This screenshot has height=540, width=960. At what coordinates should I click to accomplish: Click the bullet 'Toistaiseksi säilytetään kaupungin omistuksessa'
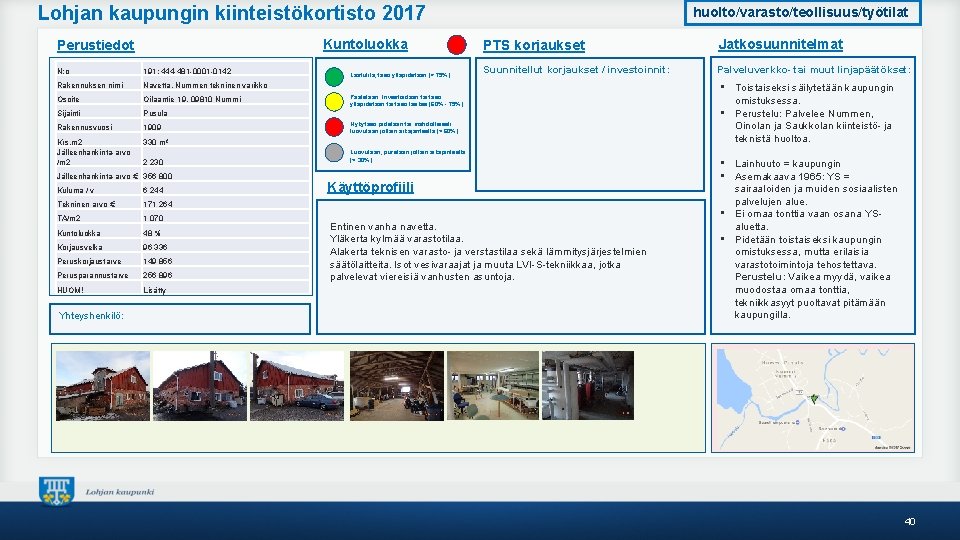tap(814, 94)
